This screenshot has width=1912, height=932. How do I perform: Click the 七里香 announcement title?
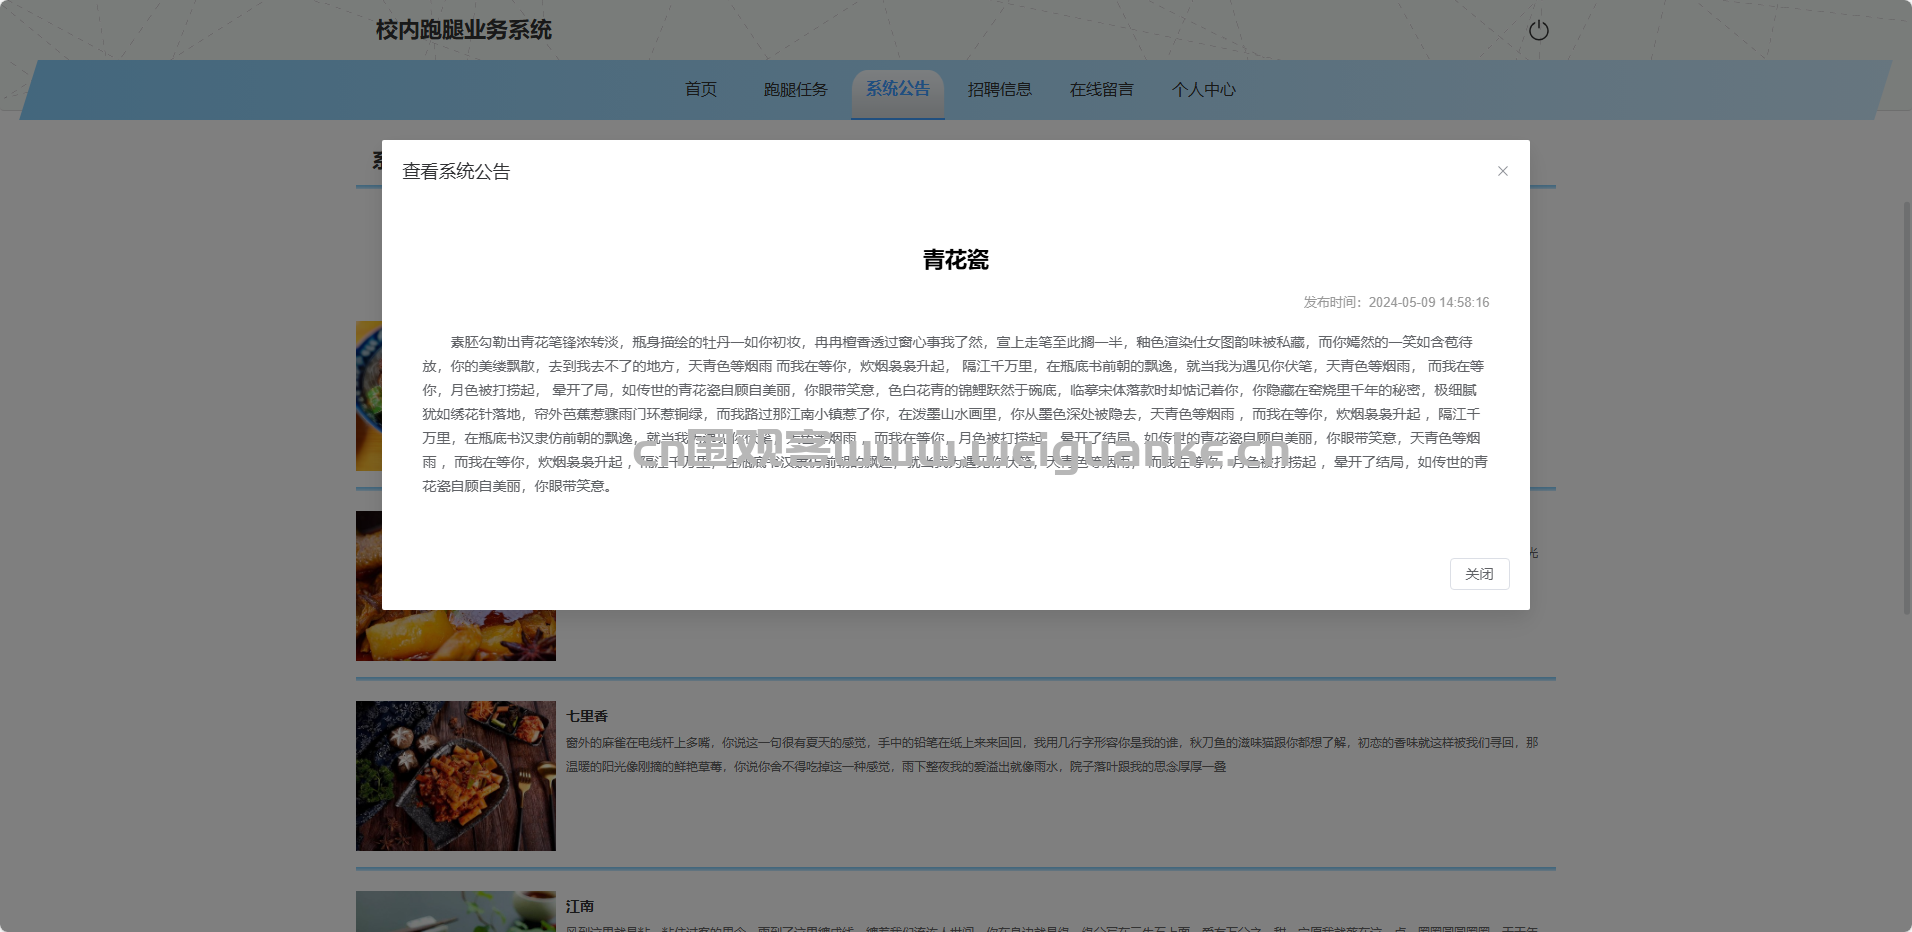587,716
